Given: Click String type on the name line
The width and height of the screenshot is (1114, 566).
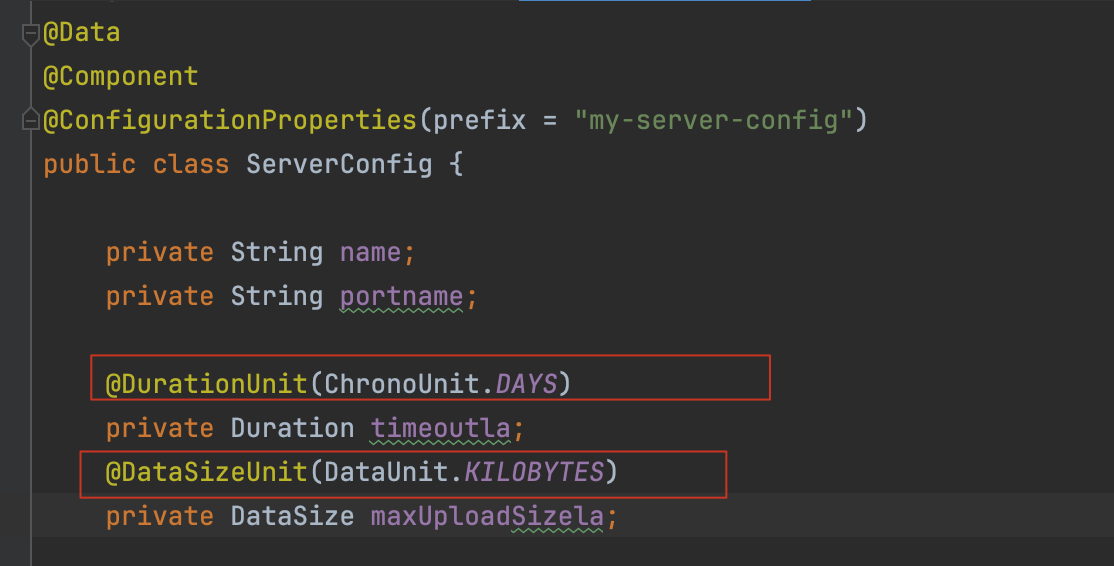Looking at the screenshot, I should [x=277, y=252].
